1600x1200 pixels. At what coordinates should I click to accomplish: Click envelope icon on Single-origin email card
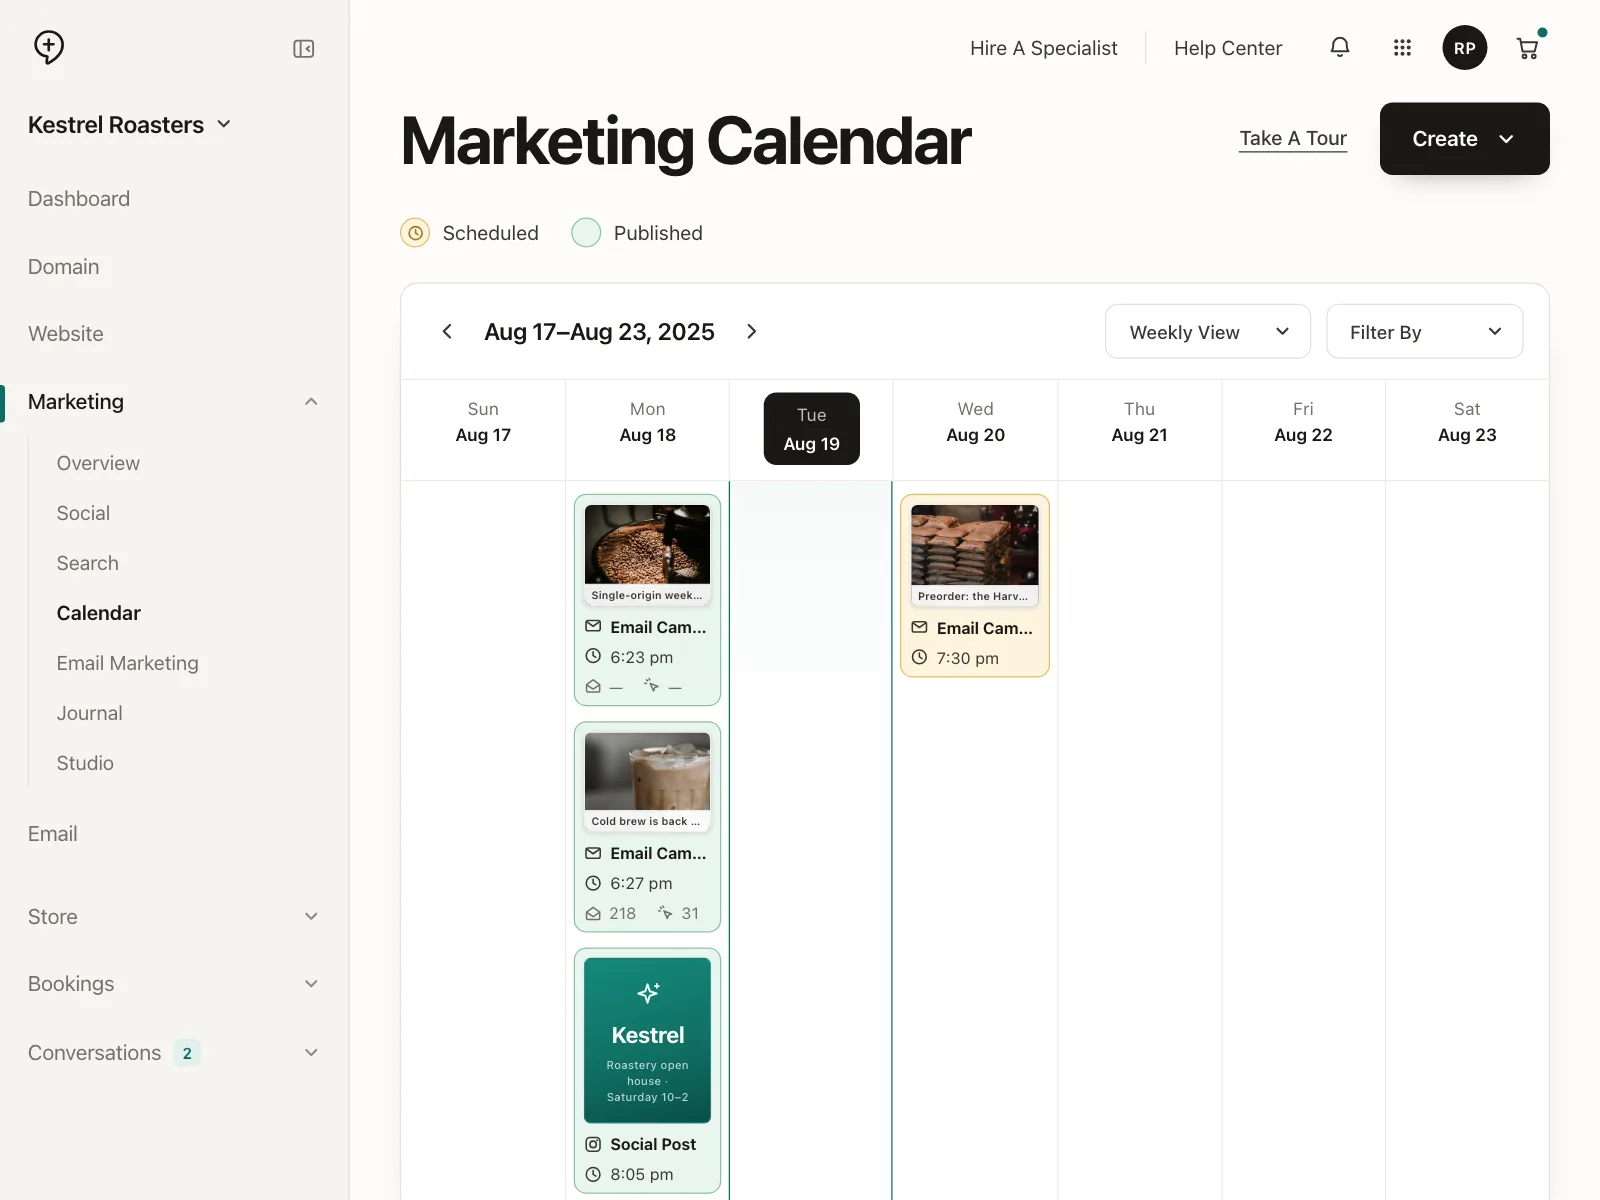click(593, 626)
